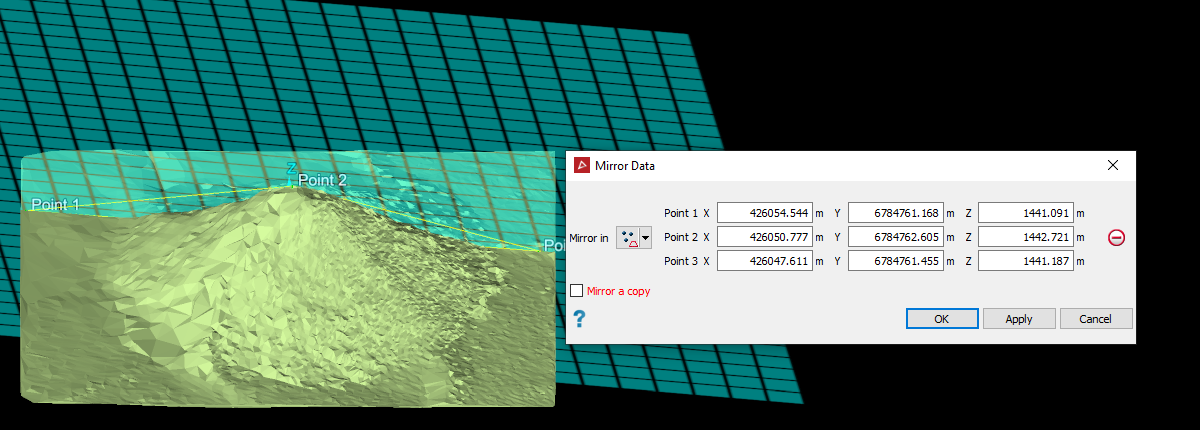Click the Point 1 label on the surface
1200x430 pixels.
pos(55,204)
